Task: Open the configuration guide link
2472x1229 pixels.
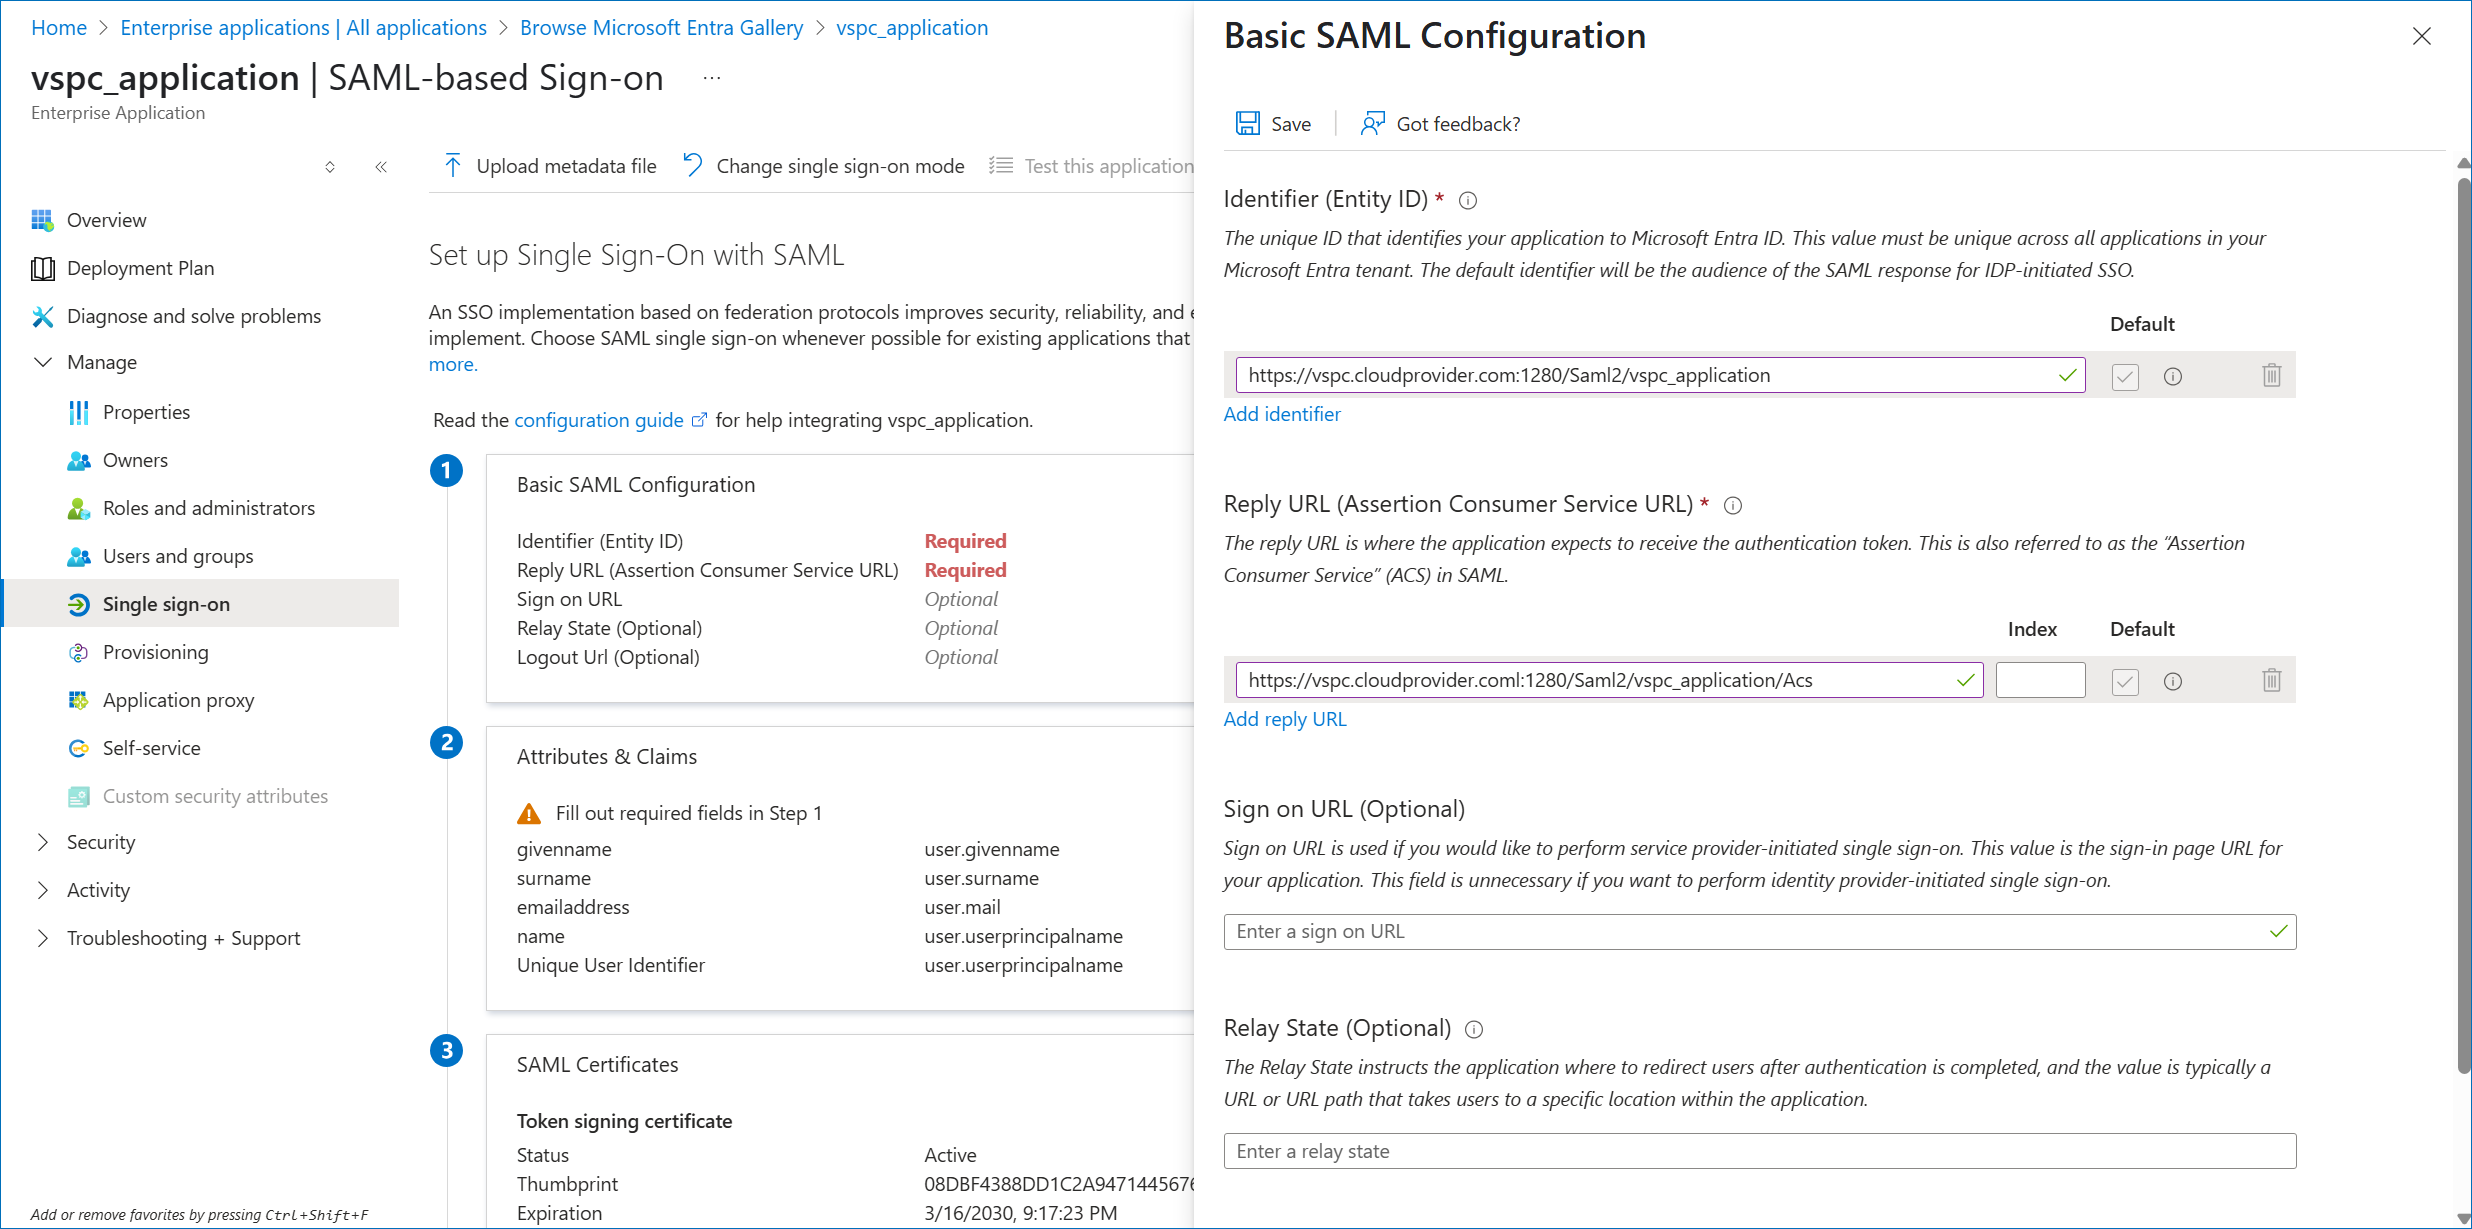Action: (x=597, y=420)
